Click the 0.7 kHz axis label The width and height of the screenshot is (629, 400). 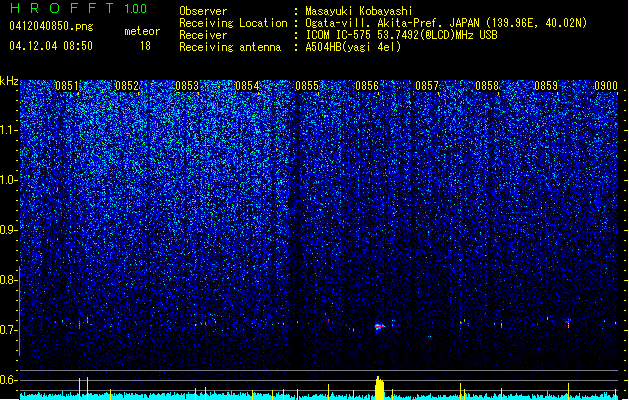8,330
